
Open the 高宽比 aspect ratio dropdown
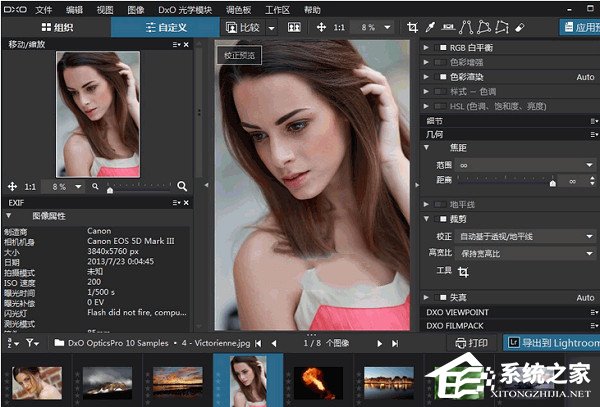click(x=525, y=253)
